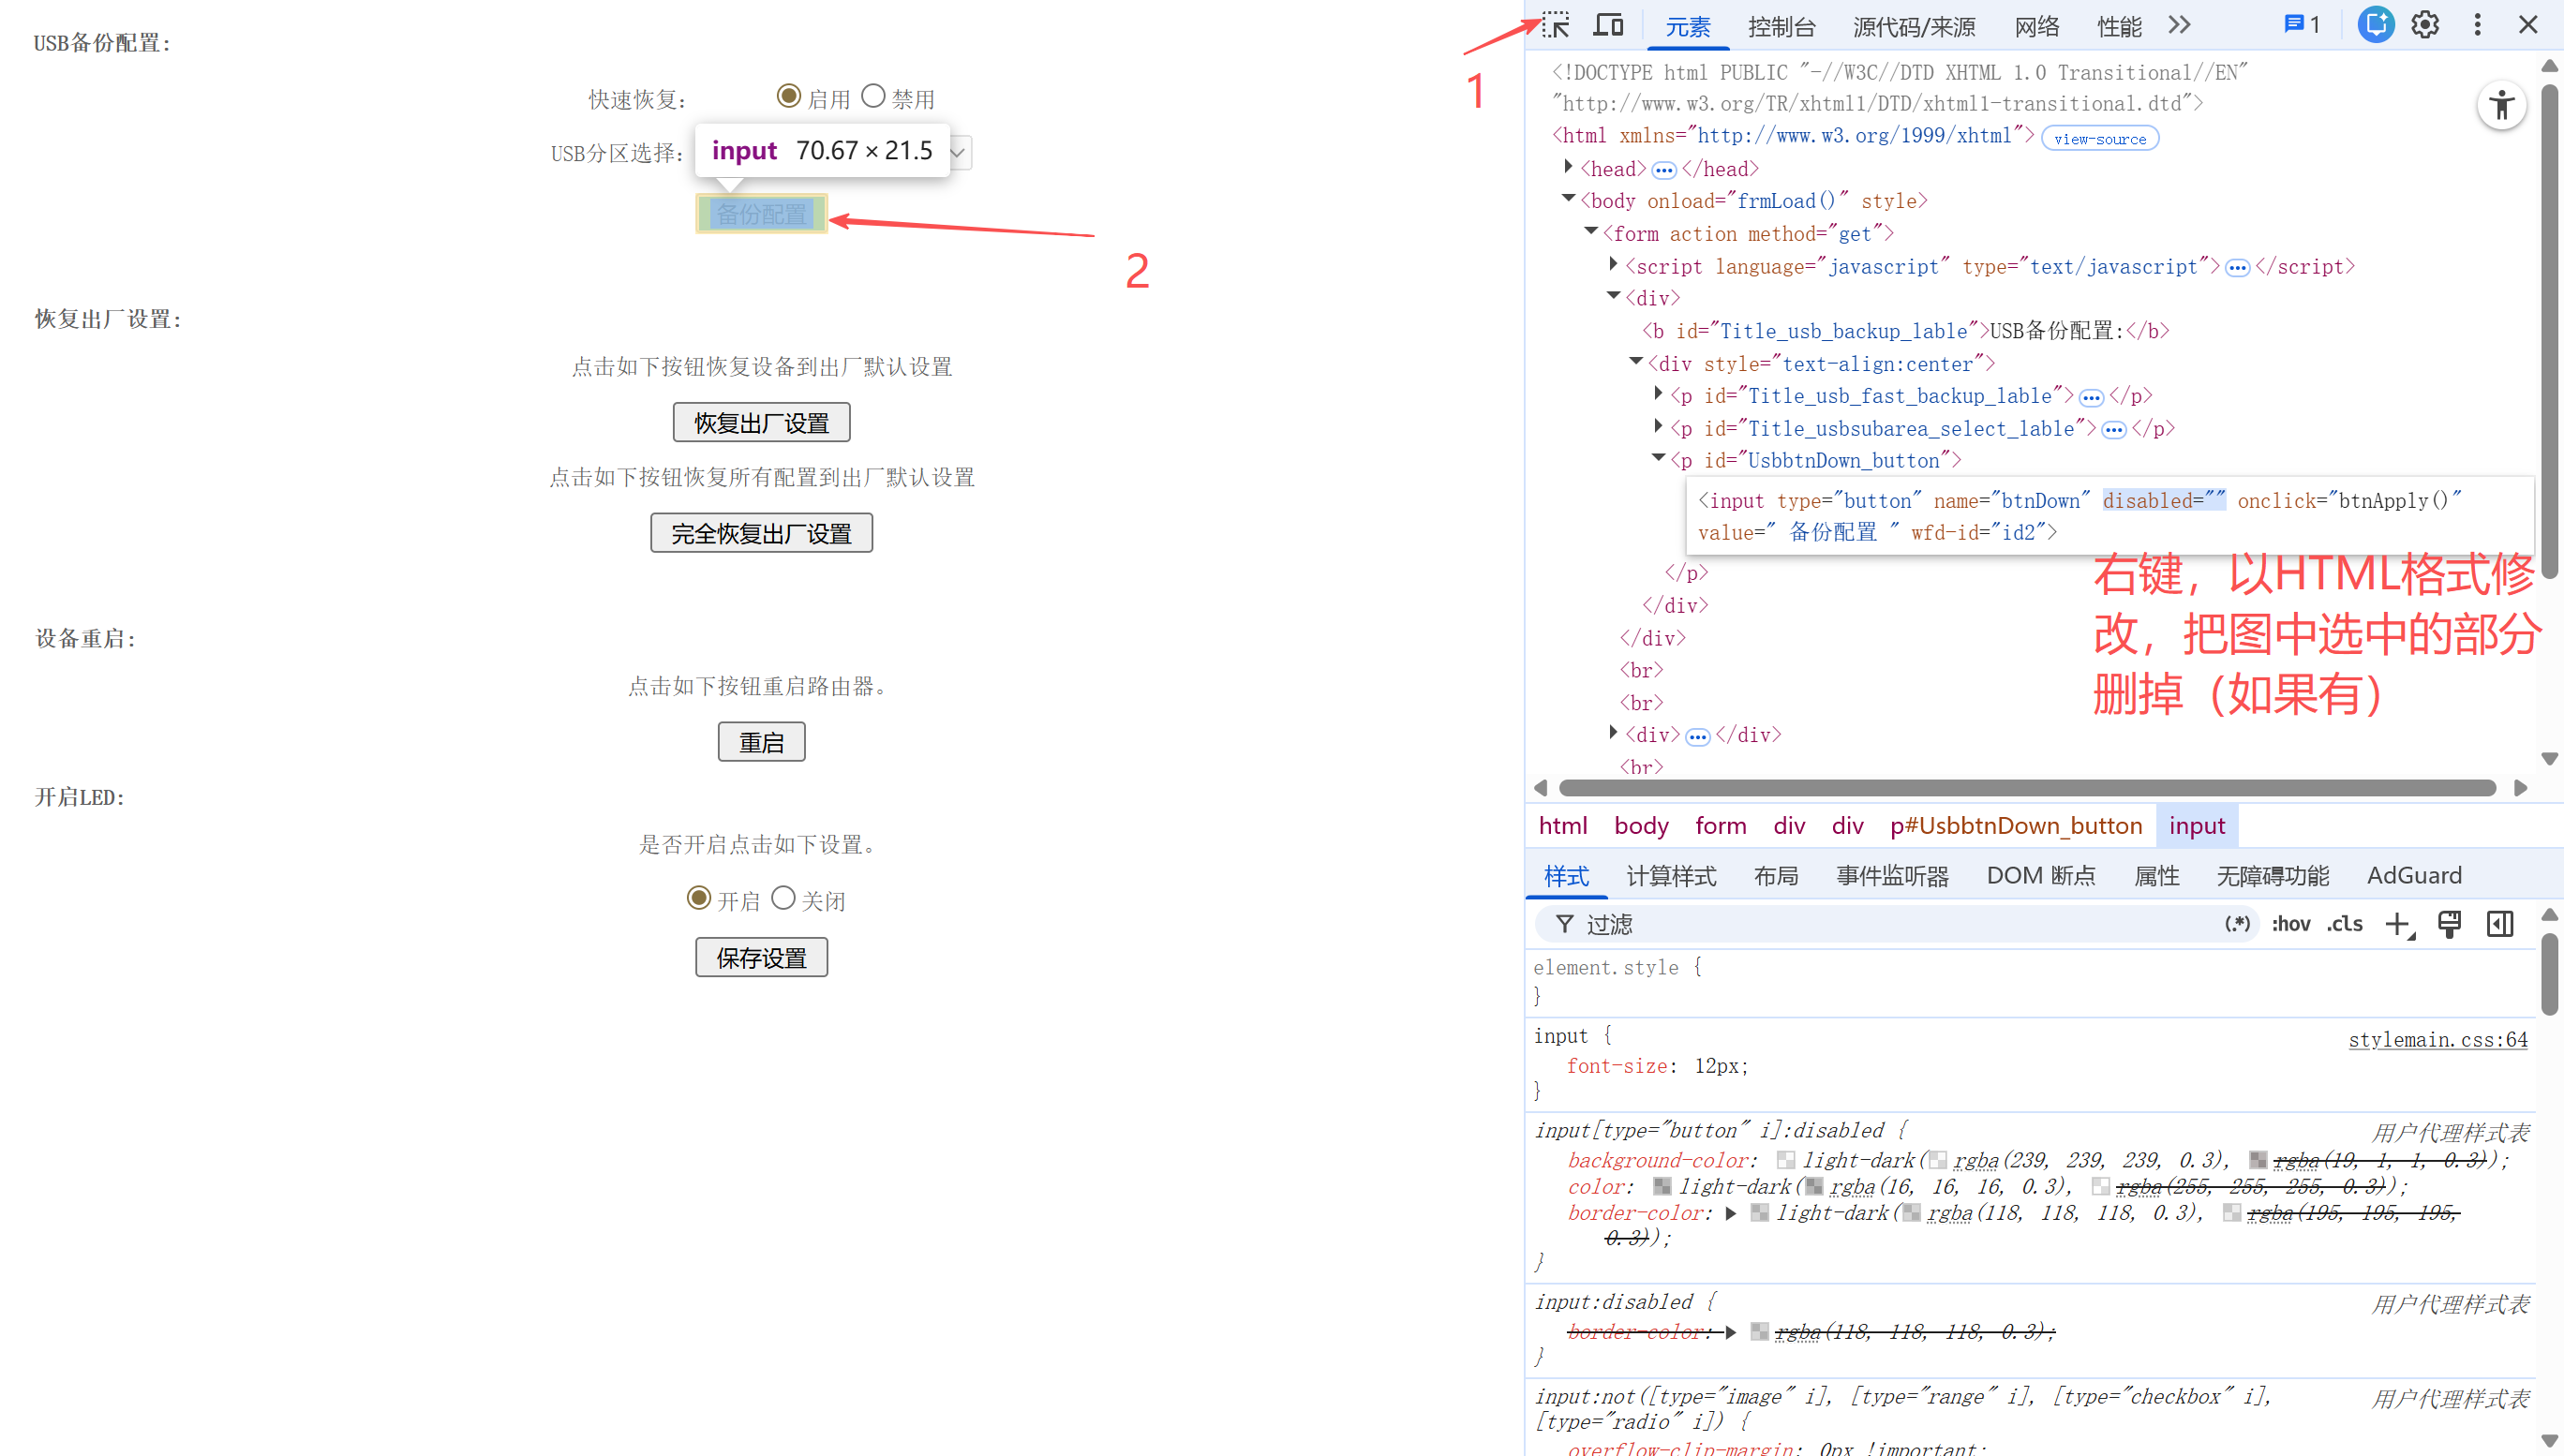This screenshot has height=1456, width=2564.
Task: Open the USB分区选择 dropdown arrow
Action: [x=957, y=153]
